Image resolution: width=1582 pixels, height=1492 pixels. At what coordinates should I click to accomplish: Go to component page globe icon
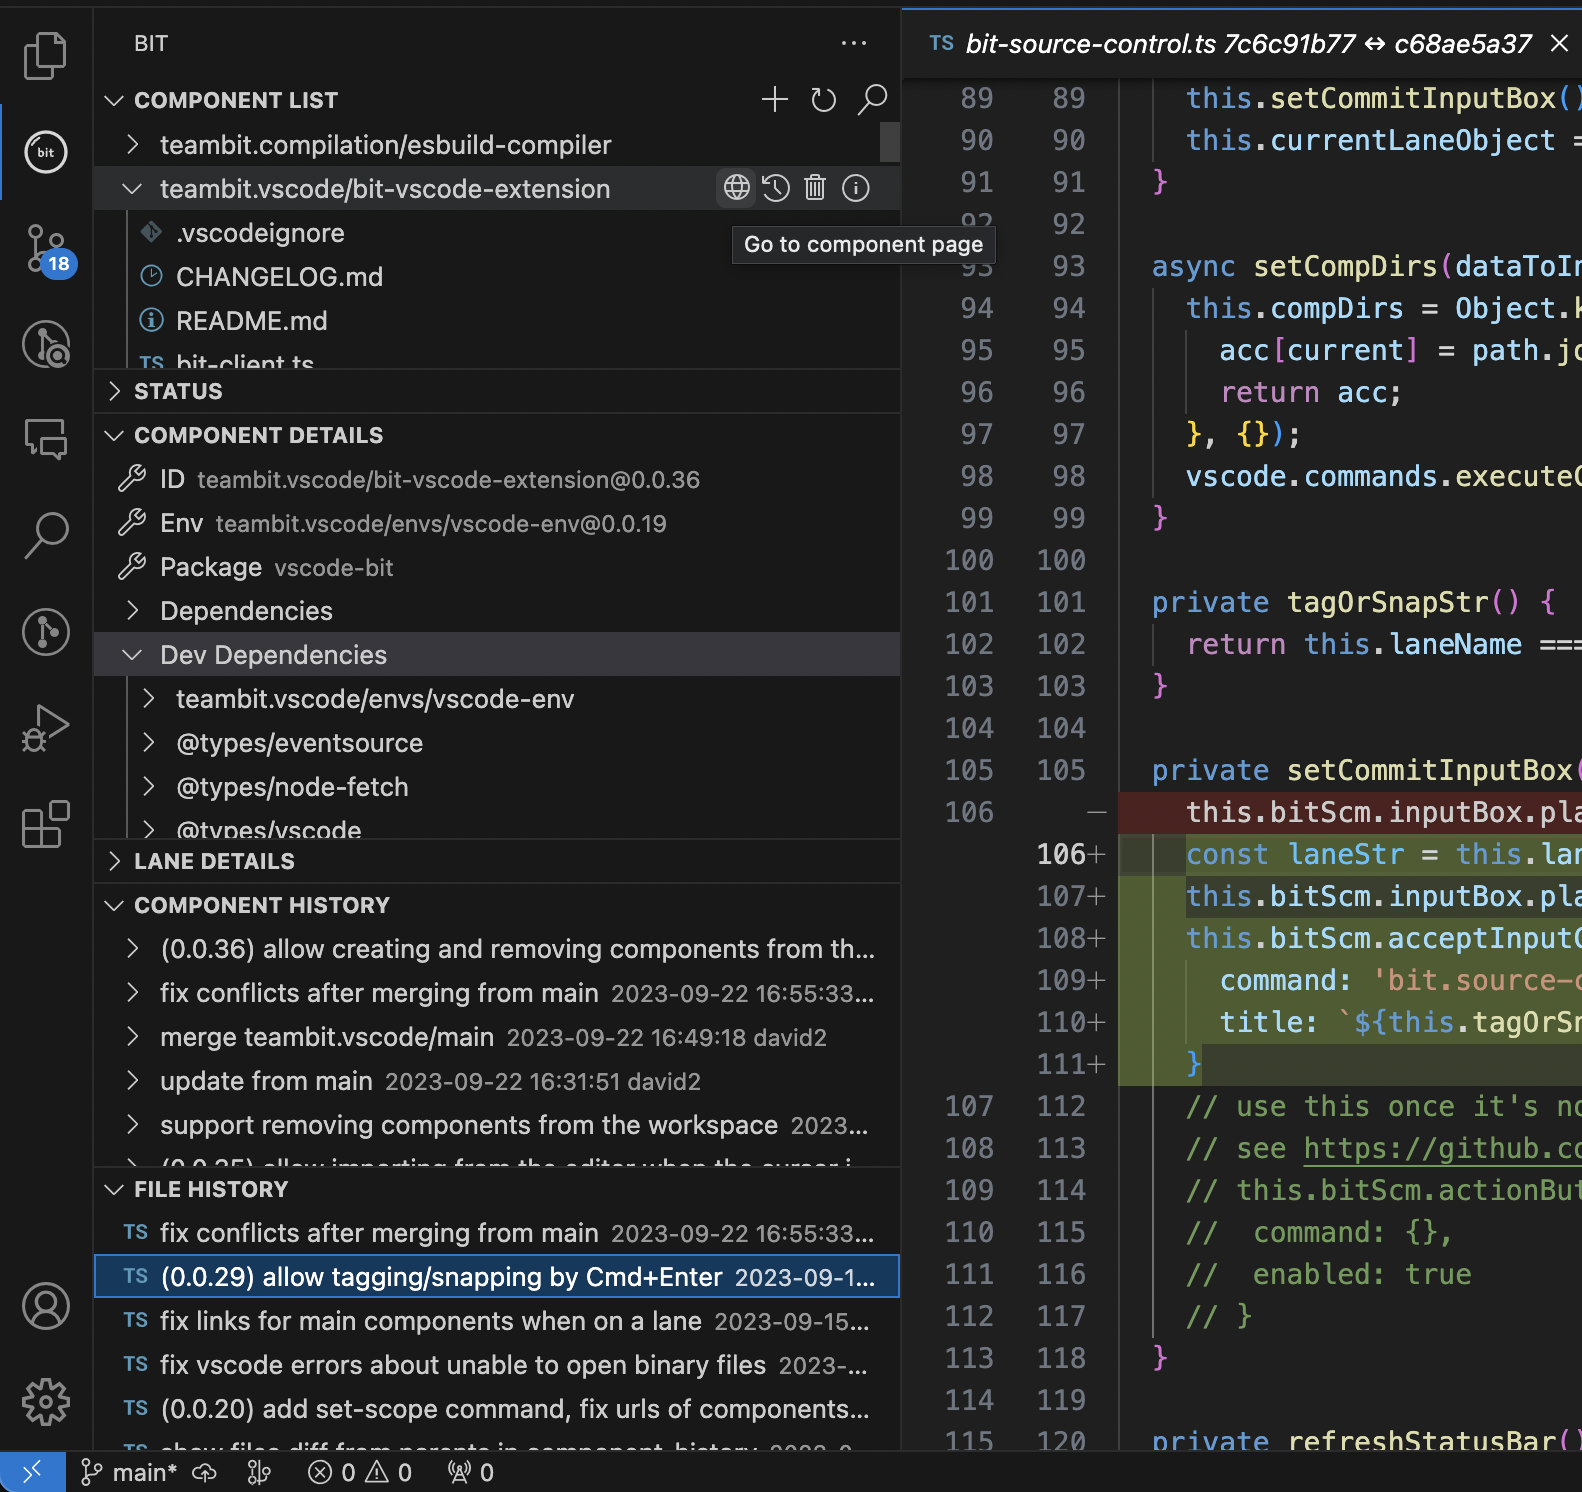(x=737, y=188)
